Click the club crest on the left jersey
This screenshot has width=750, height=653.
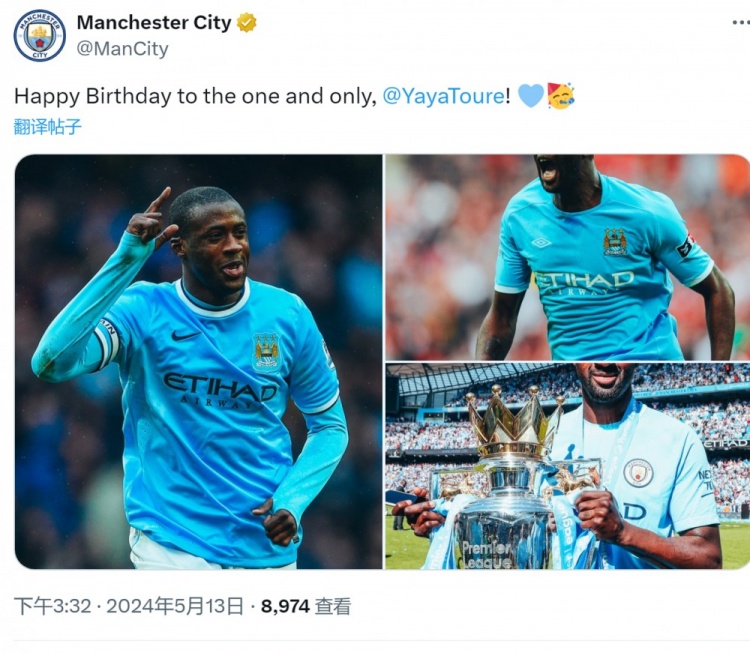click(266, 353)
